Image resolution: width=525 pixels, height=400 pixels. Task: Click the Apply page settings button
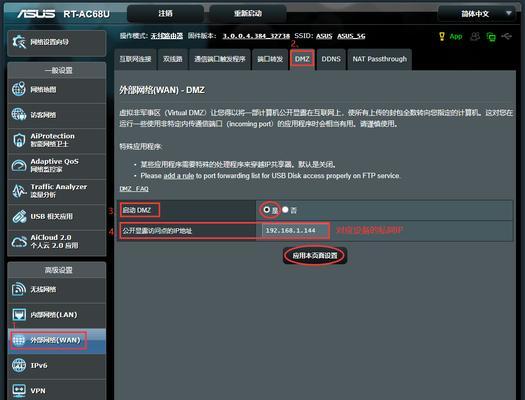click(315, 256)
